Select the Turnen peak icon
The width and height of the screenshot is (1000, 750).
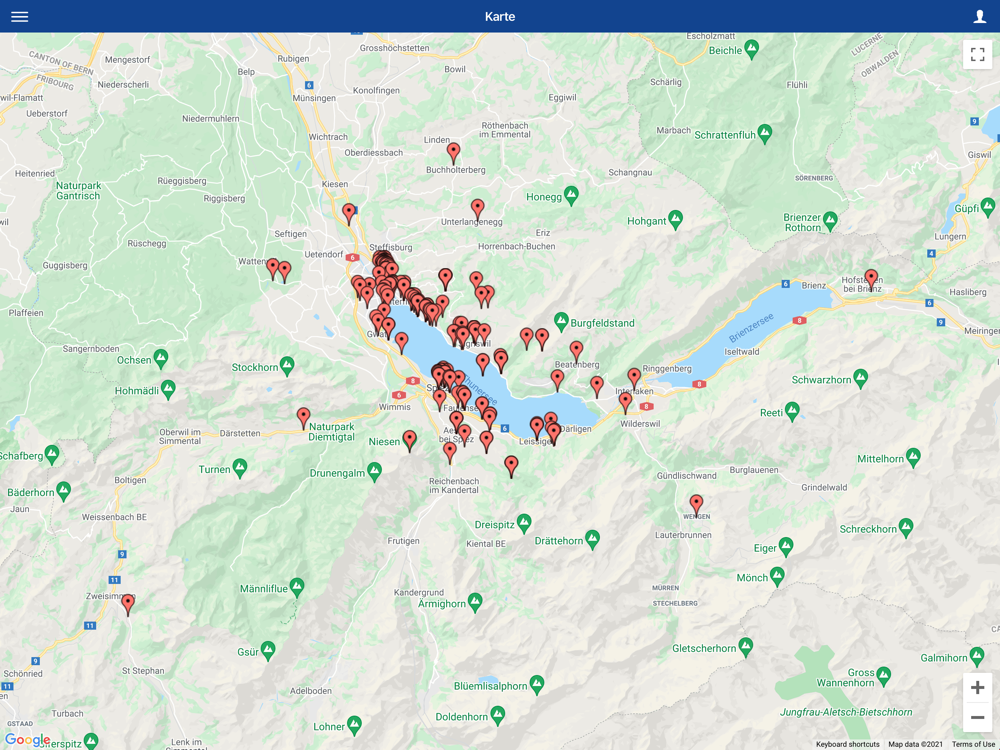[x=240, y=468]
